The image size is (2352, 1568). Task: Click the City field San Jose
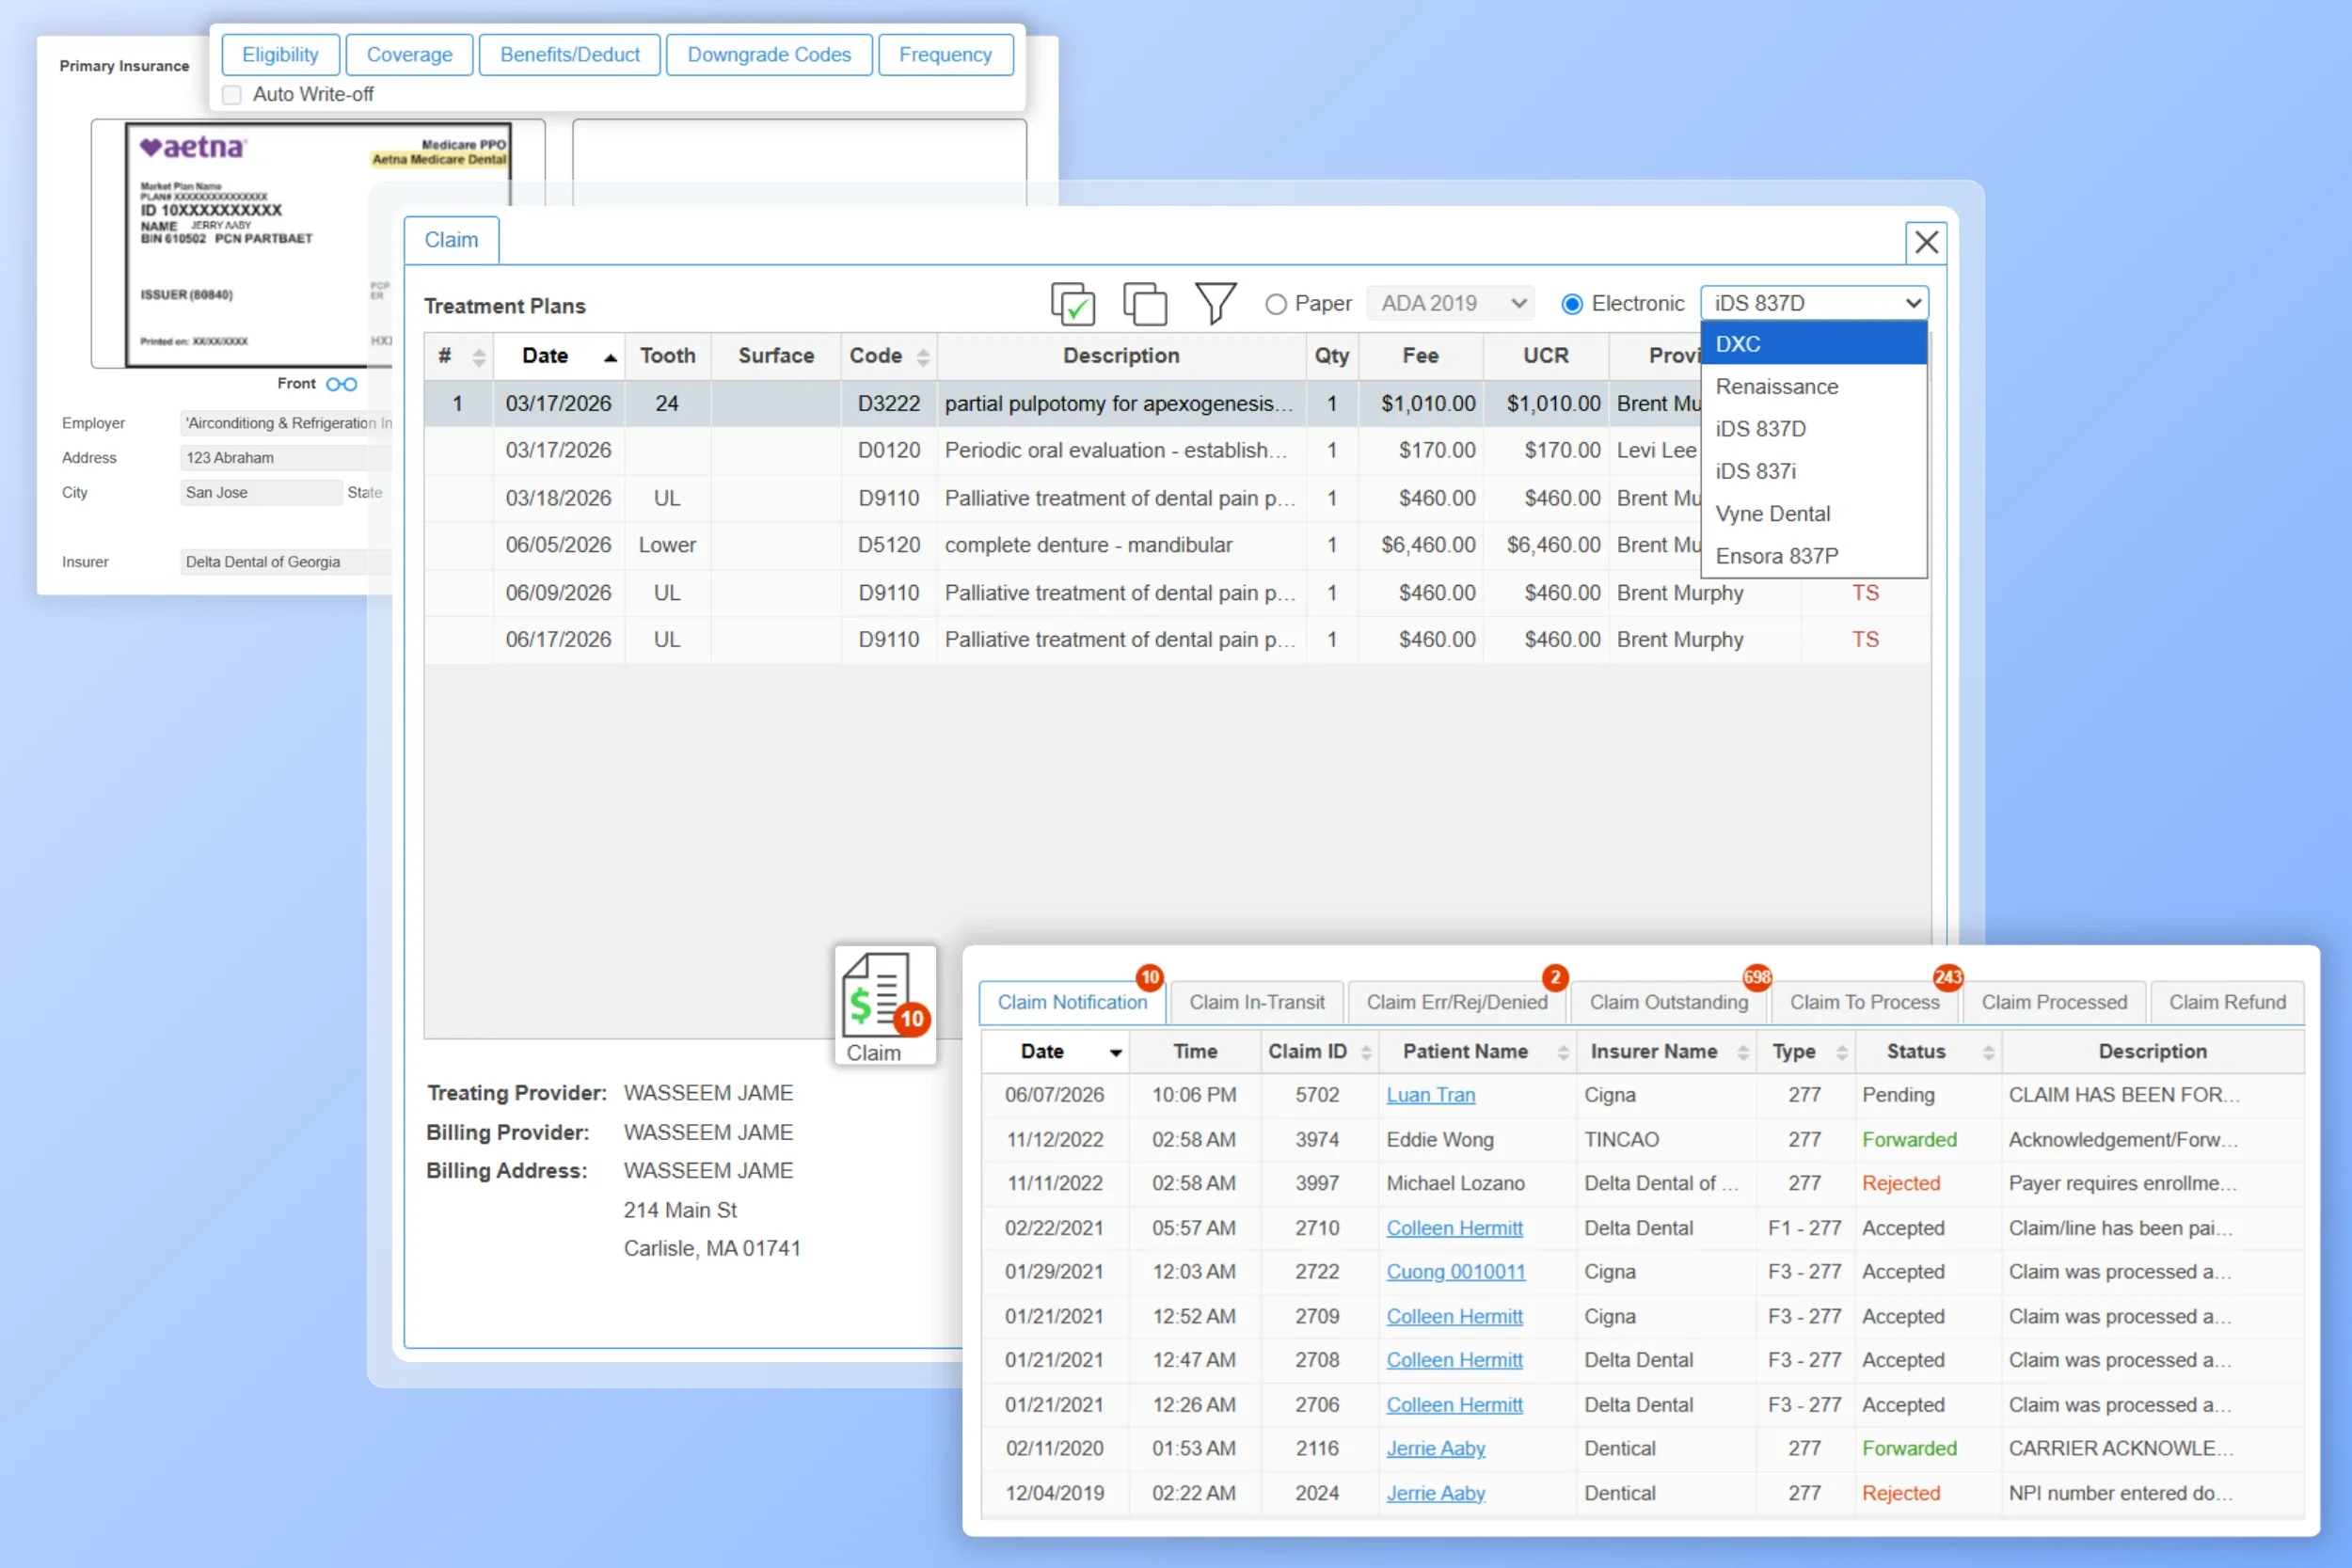pos(261,493)
